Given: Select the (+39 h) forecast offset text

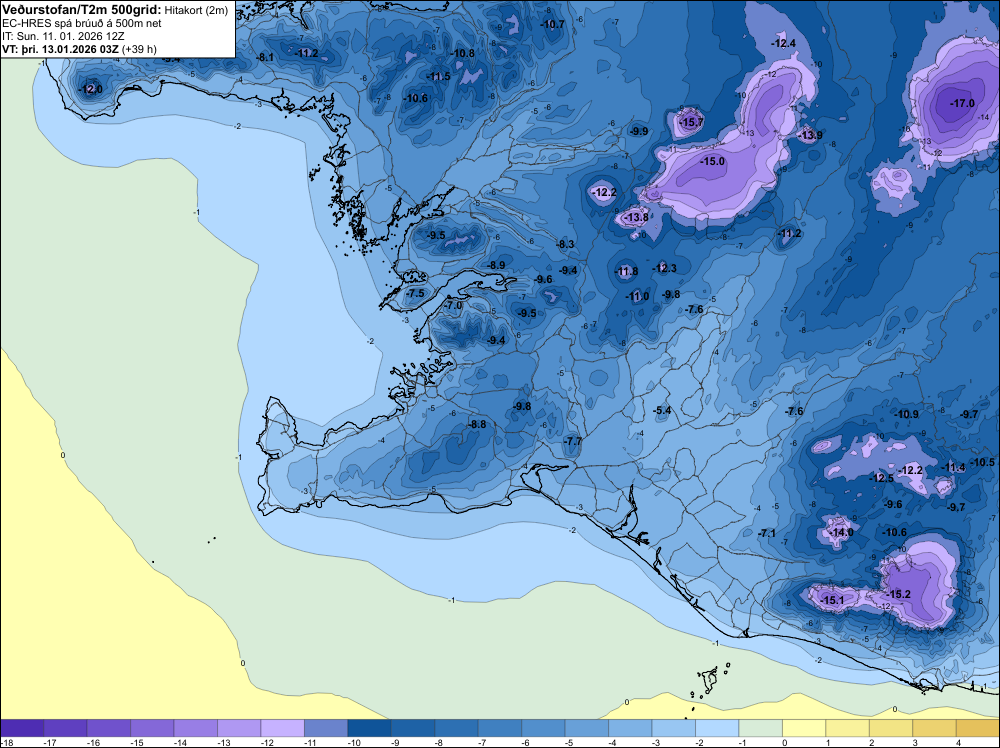Looking at the screenshot, I should (x=139, y=49).
